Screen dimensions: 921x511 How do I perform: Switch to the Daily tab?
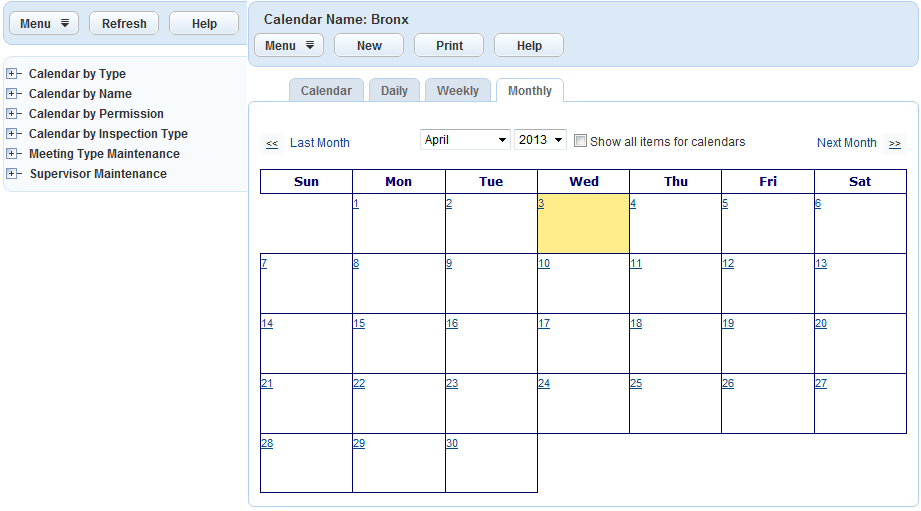394,91
